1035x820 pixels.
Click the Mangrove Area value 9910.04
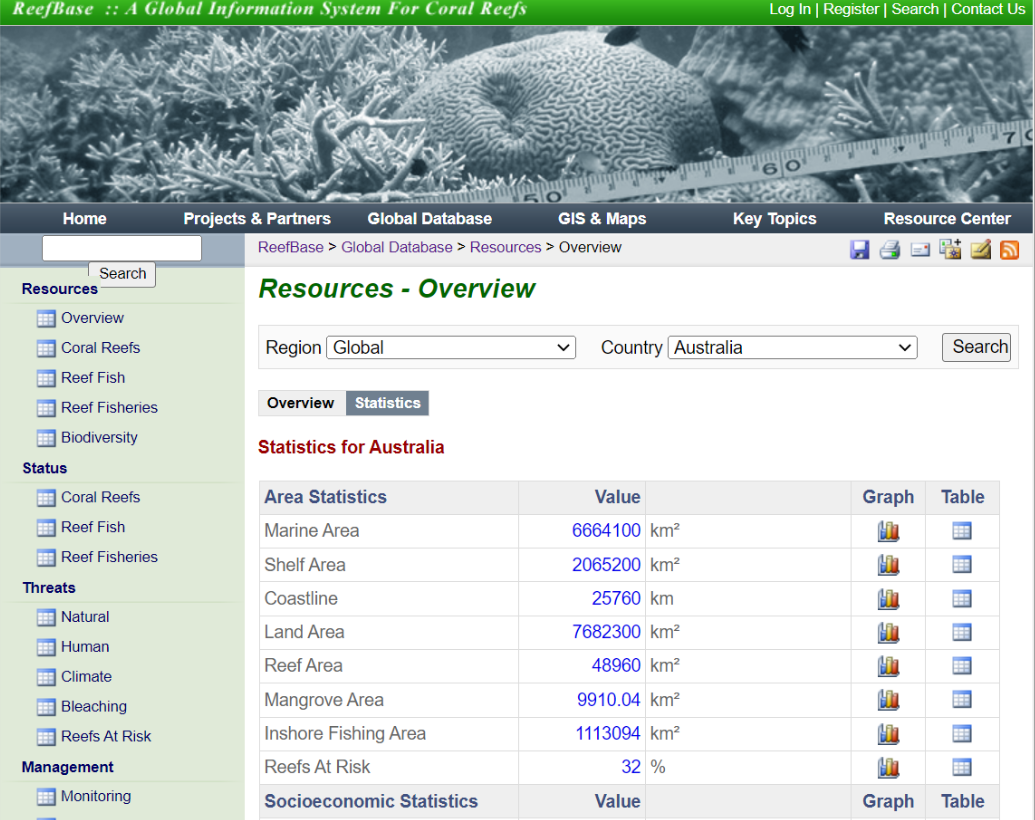tap(608, 700)
